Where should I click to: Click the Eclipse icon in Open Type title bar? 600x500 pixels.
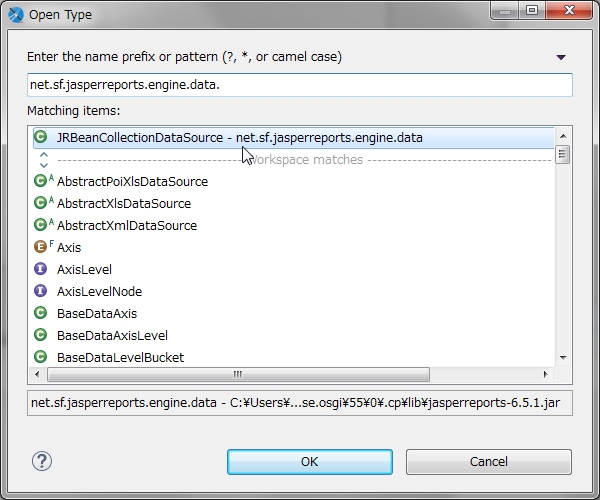click(16, 15)
